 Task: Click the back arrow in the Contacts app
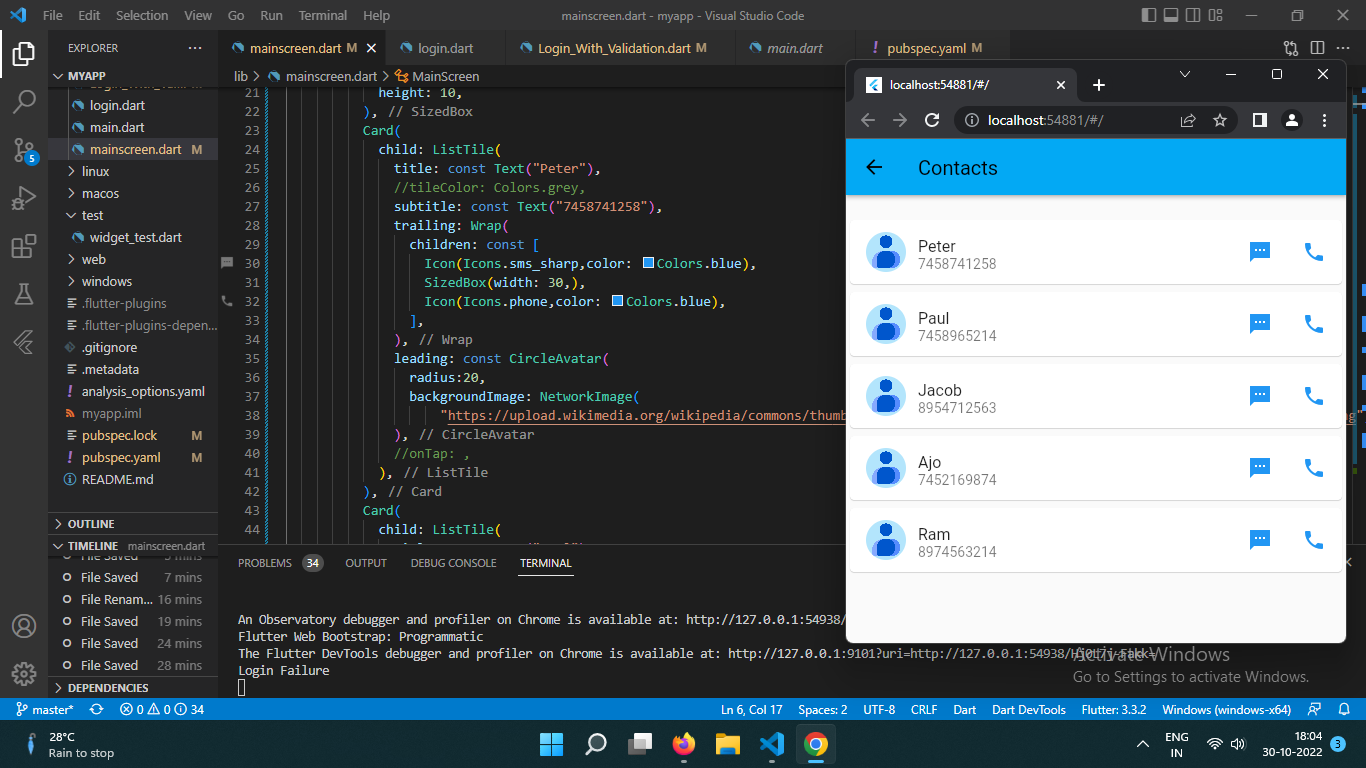coord(874,168)
